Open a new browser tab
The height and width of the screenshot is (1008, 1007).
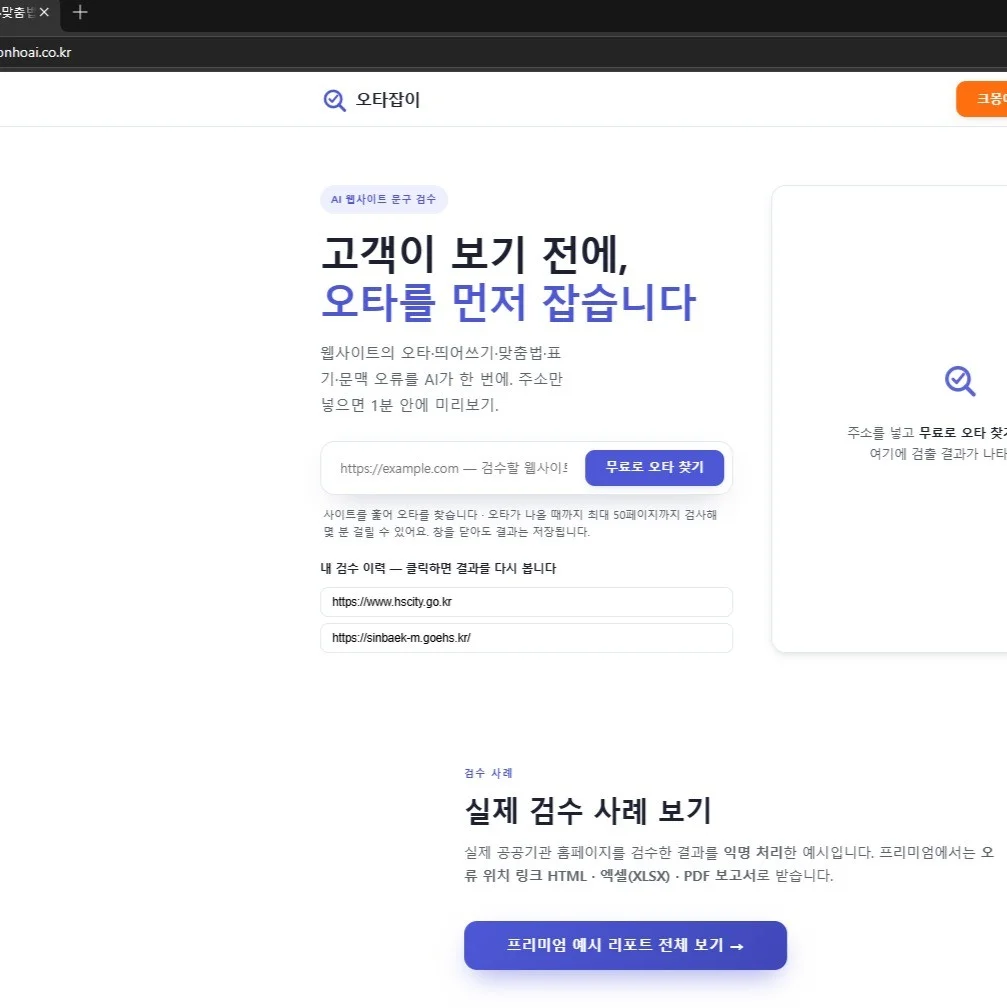pos(80,12)
